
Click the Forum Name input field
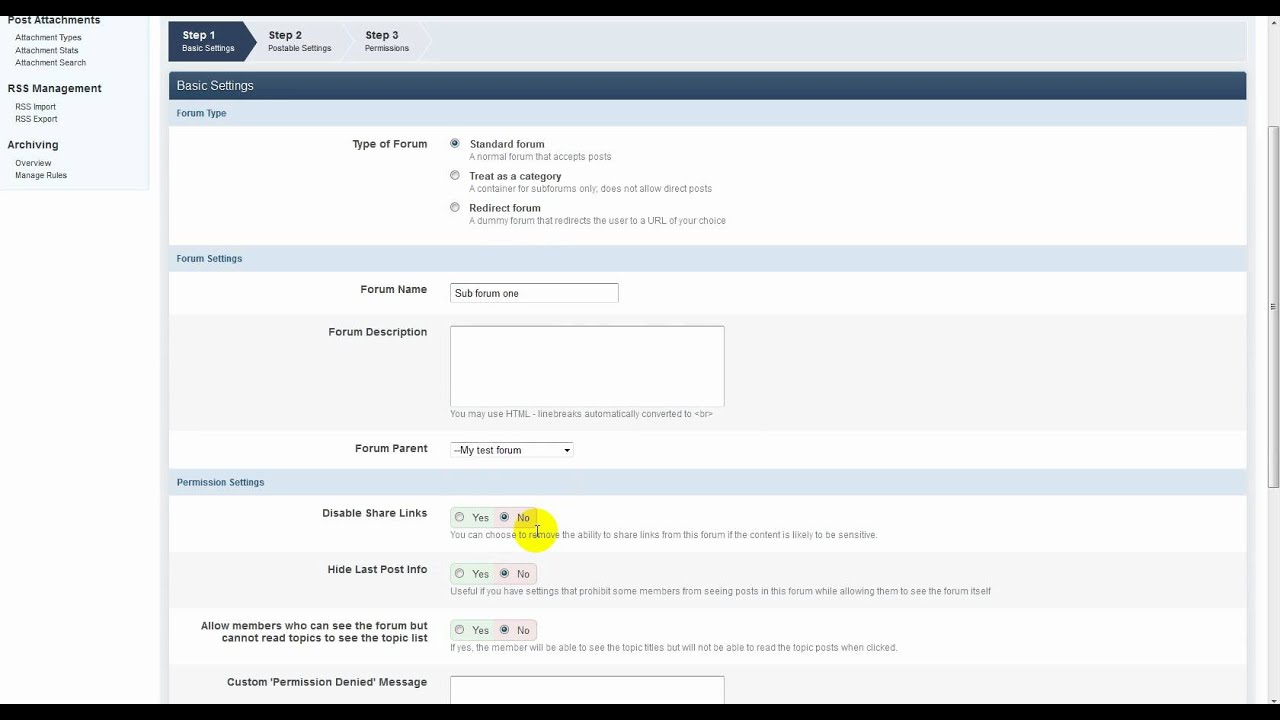click(x=534, y=293)
